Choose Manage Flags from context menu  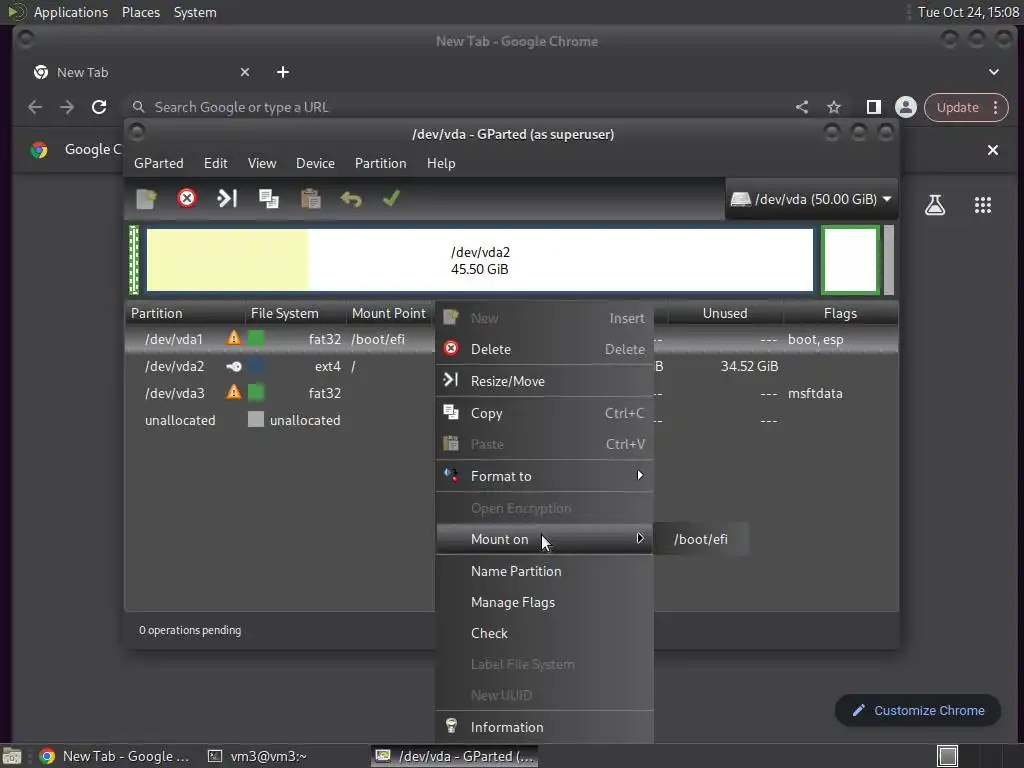pyautogui.click(x=544, y=602)
